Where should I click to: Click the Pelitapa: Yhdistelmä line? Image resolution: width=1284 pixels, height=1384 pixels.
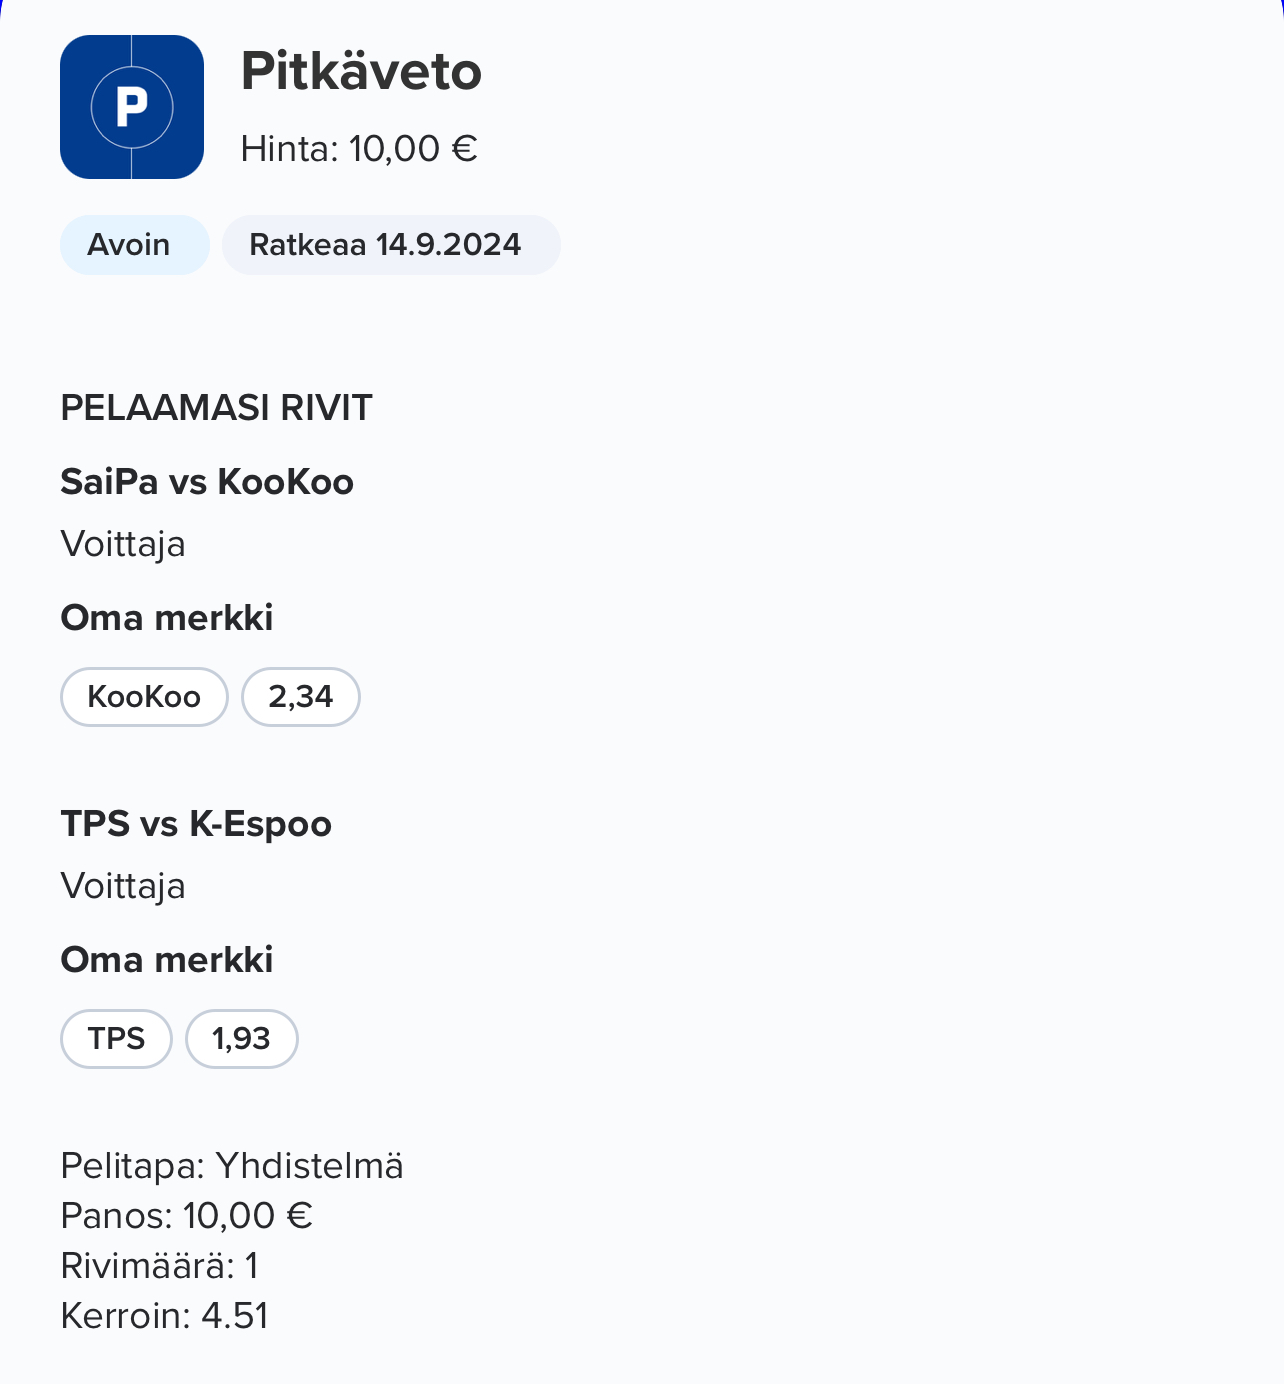pos(232,1166)
